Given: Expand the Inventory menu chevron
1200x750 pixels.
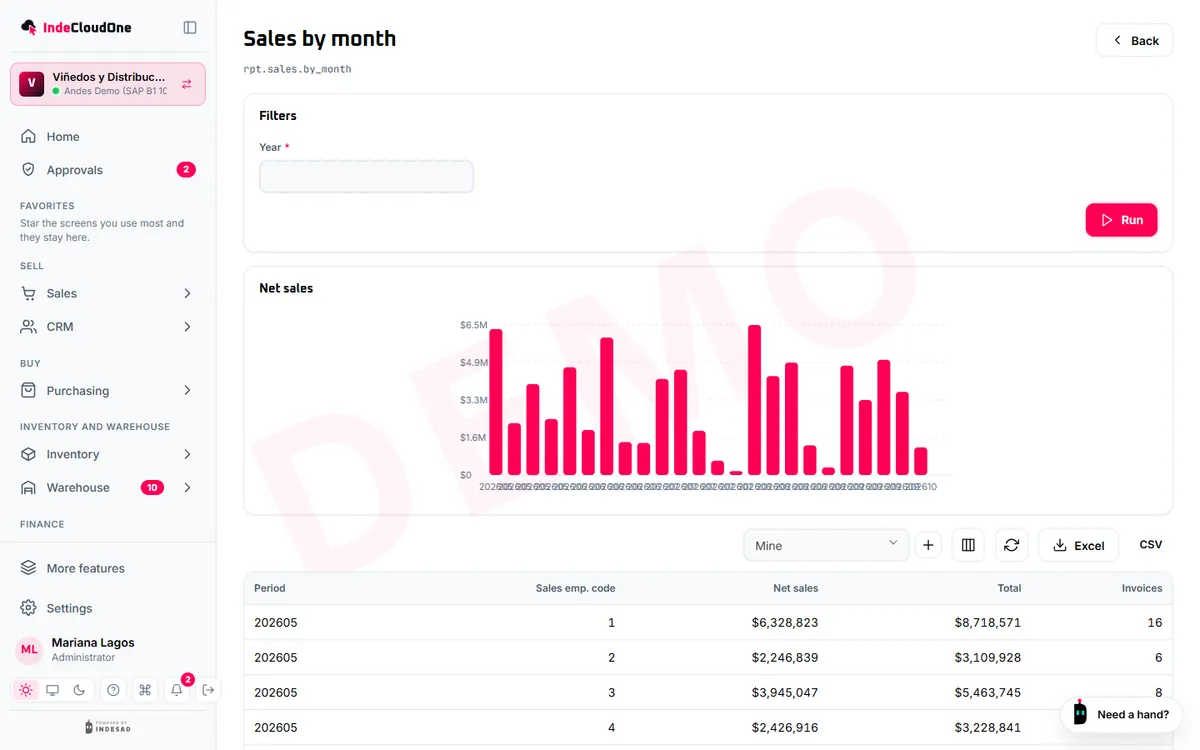Looking at the screenshot, I should (187, 454).
